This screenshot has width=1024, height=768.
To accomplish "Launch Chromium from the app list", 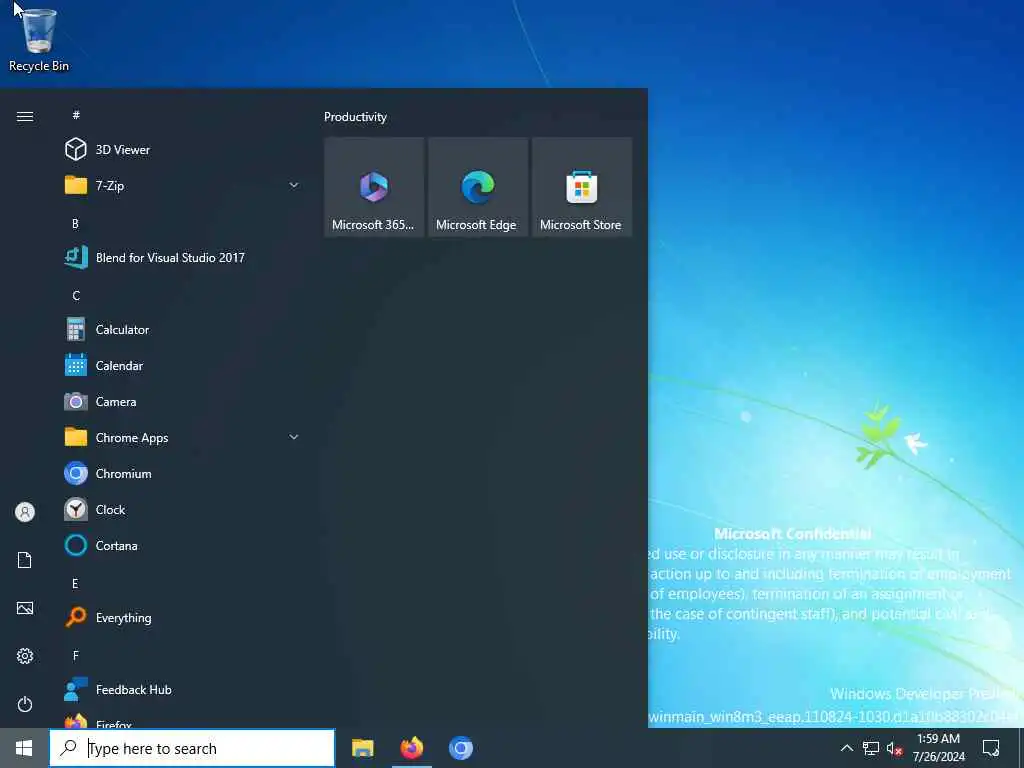I will click(183, 473).
